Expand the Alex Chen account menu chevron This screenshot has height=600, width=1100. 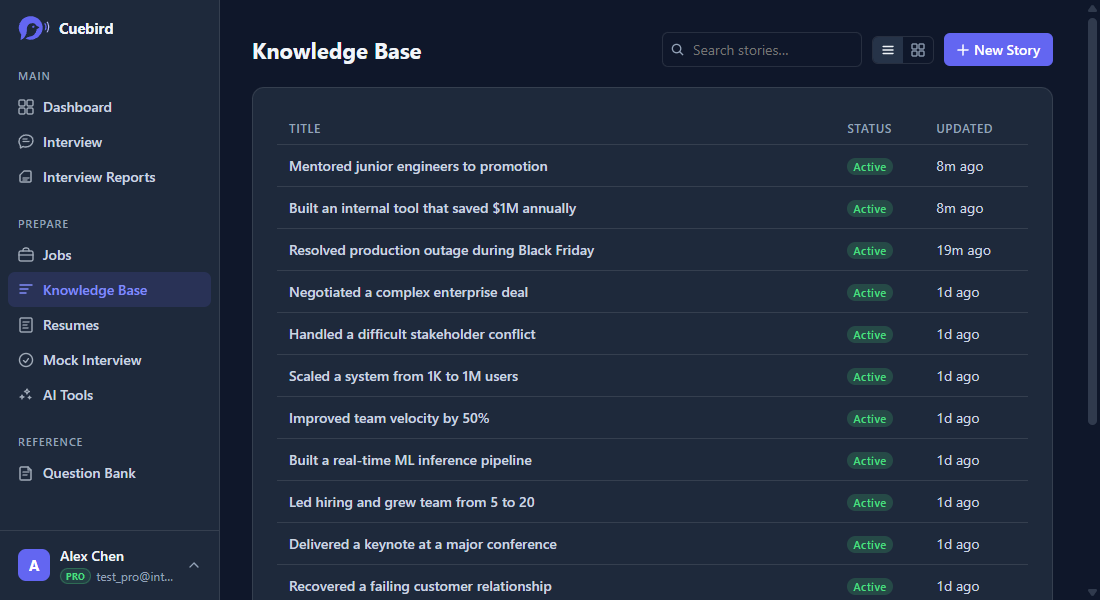(194, 565)
